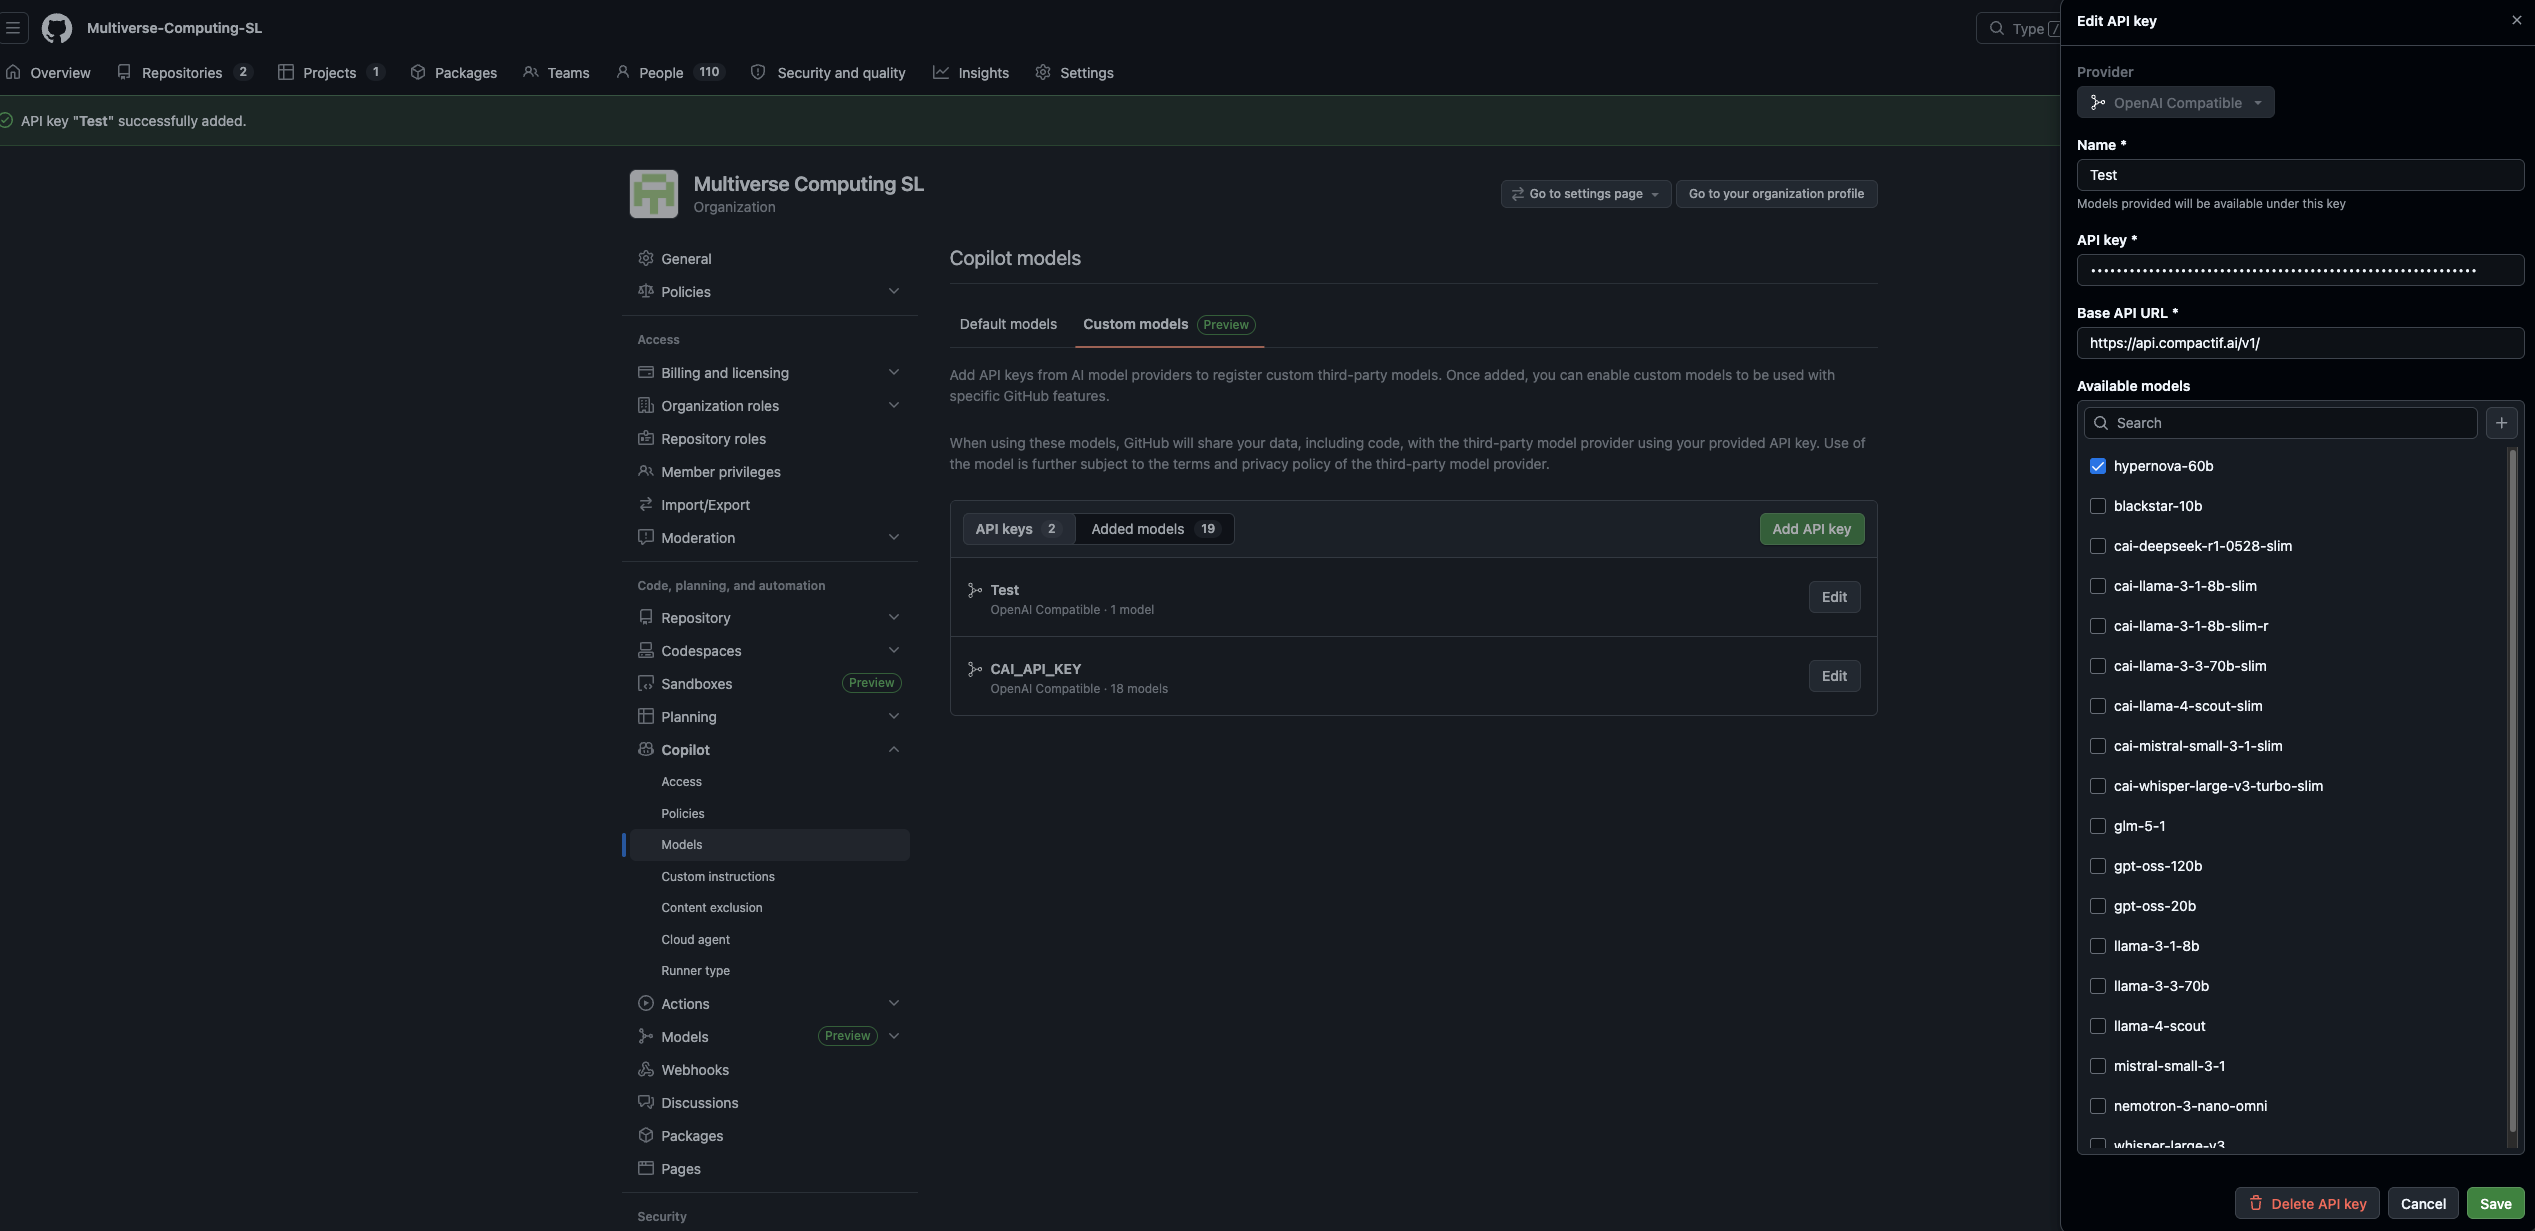Screen dimensions: 2535x1231
Task: Click the Webhooks sidebar icon
Action: tap(646, 1069)
